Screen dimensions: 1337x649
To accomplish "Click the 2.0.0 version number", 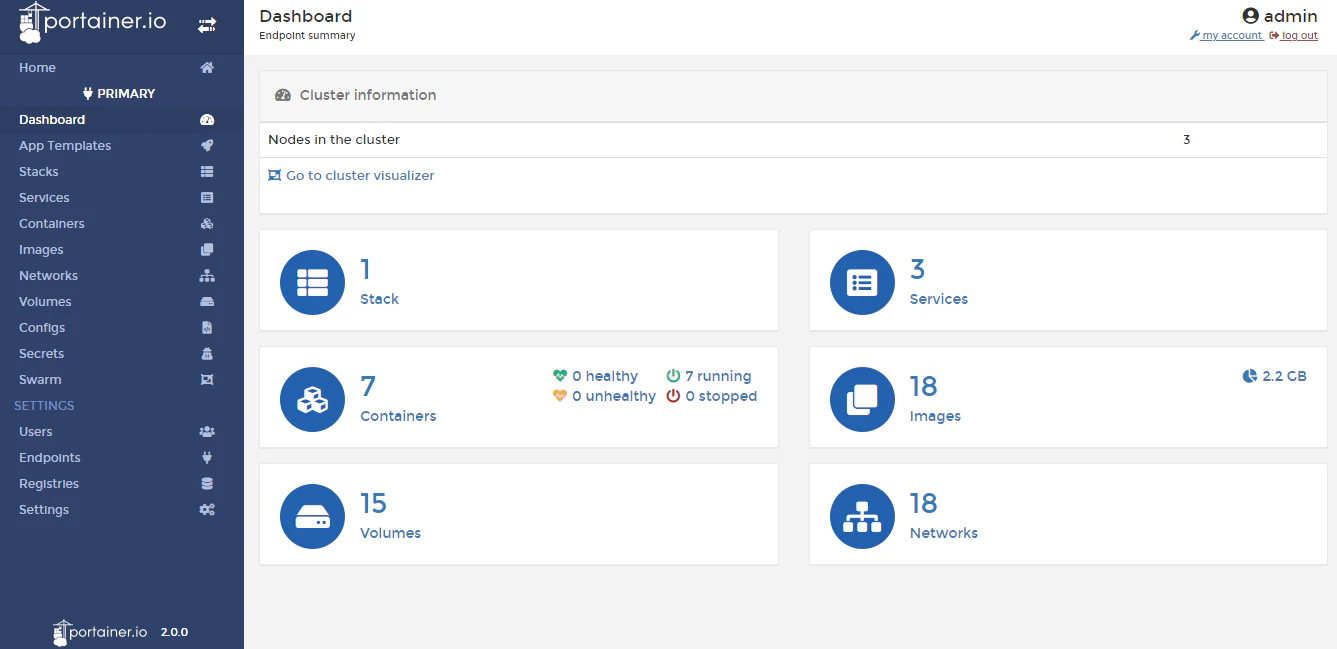I will 174,632.
